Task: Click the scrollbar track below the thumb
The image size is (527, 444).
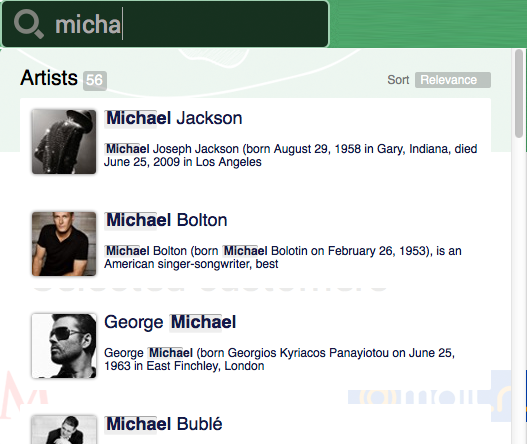Action: [x=519, y=289]
